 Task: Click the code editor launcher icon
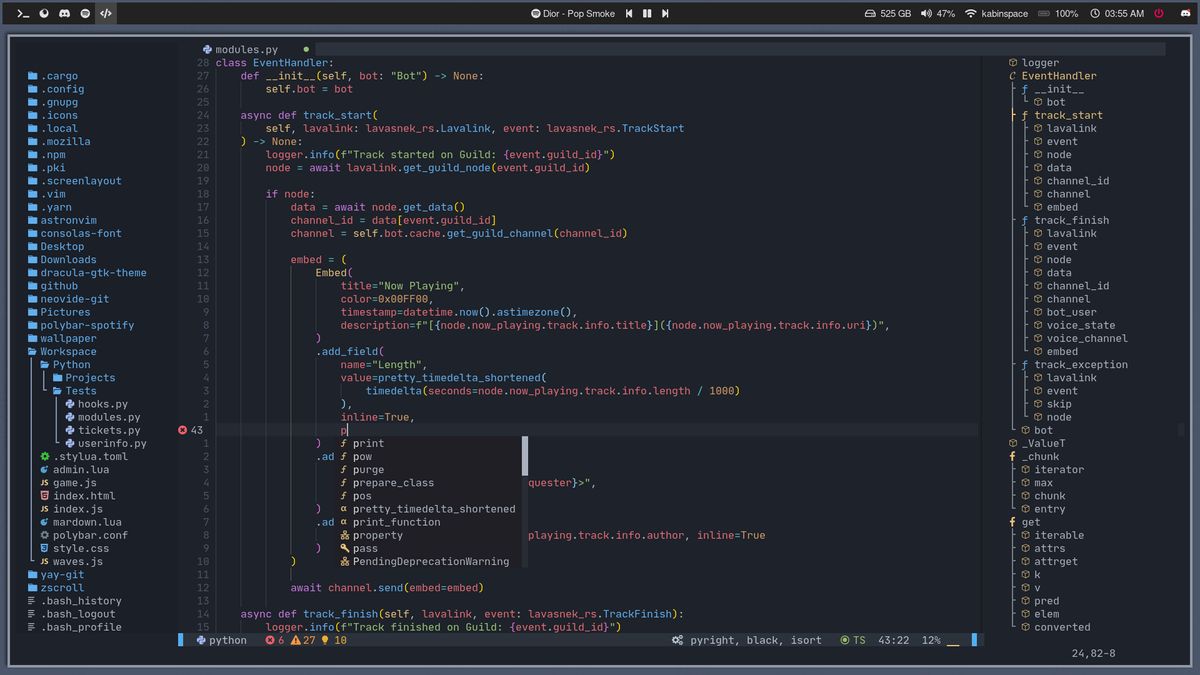[x=106, y=14]
